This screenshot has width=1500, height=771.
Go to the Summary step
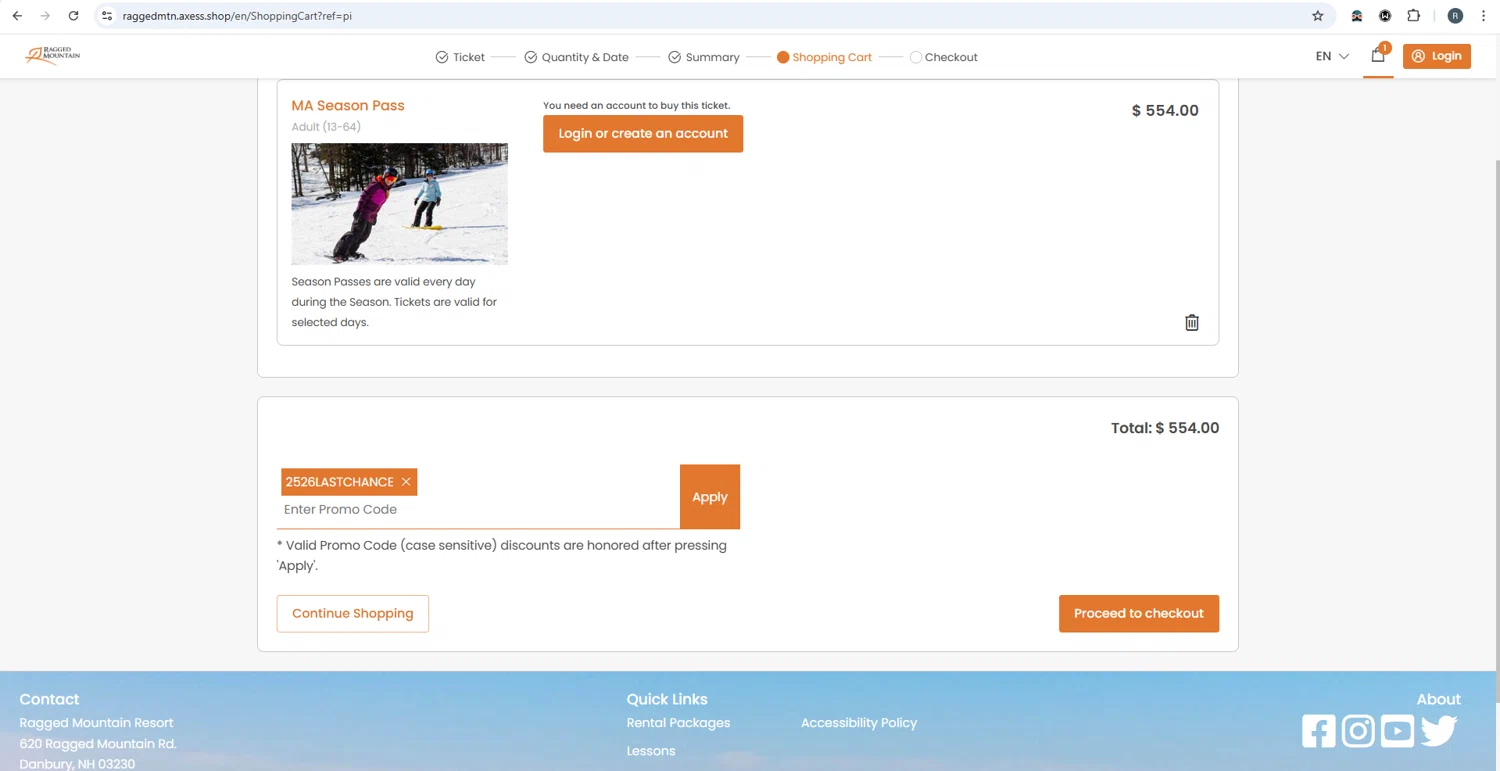point(704,57)
